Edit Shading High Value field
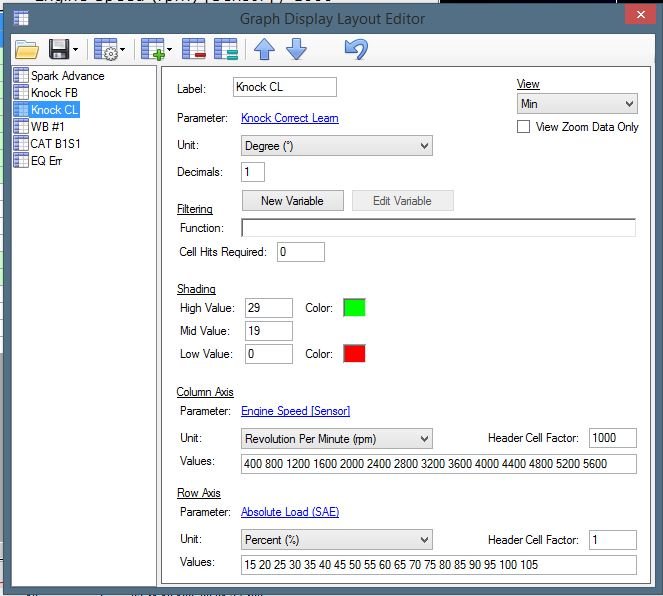Viewport: 663px width, 596px height. [268, 308]
